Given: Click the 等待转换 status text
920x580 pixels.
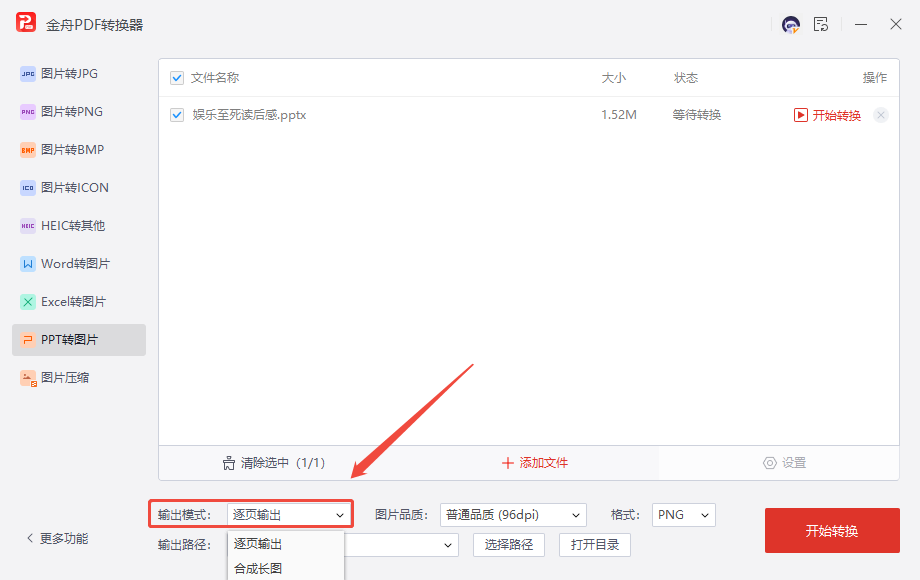Looking at the screenshot, I should pos(696,115).
